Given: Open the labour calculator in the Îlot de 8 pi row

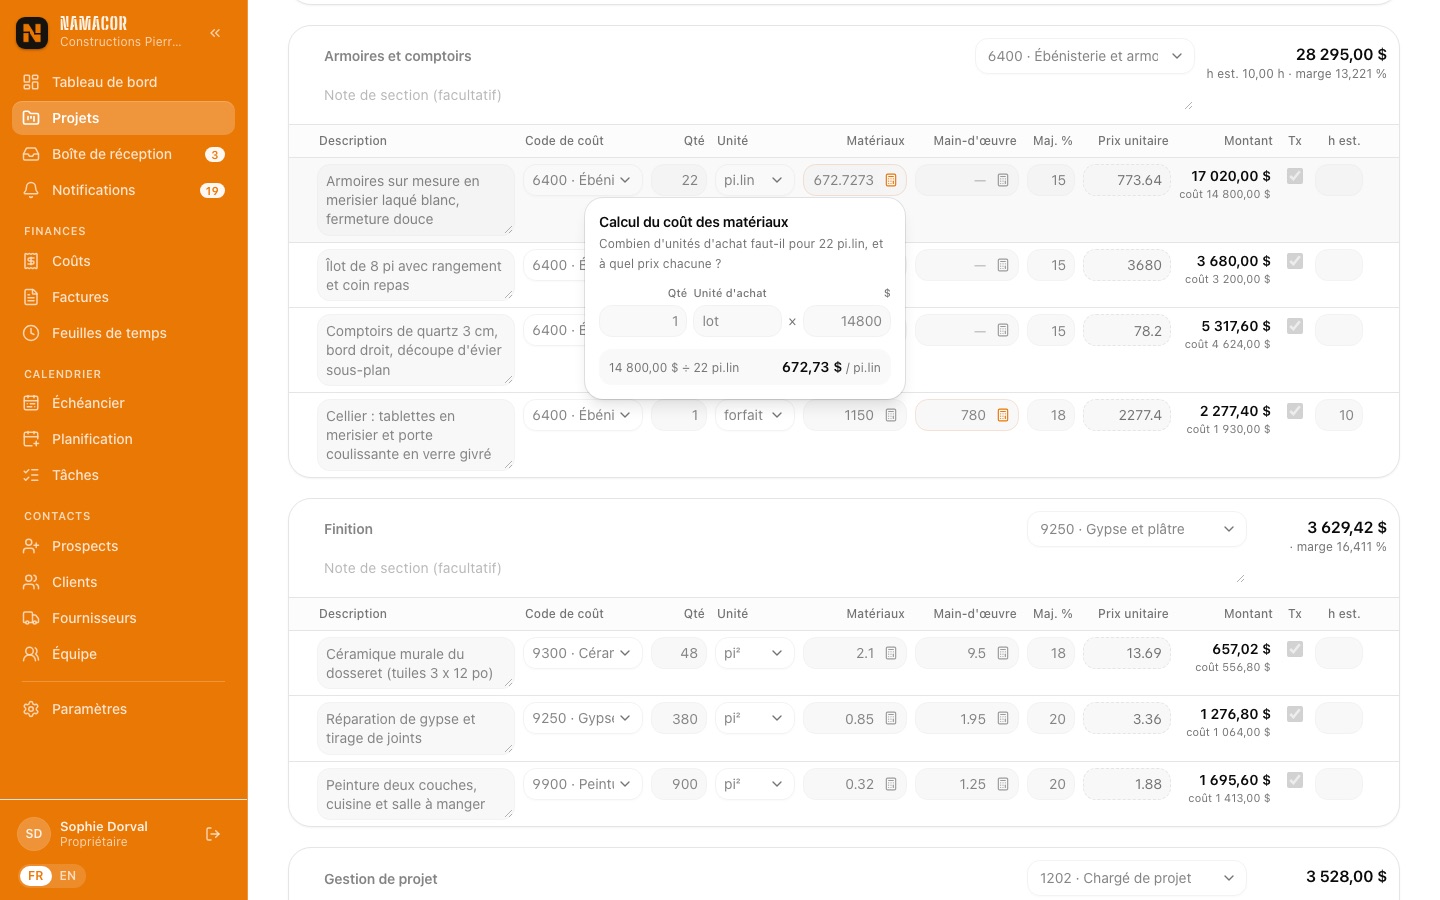Looking at the screenshot, I should [1003, 265].
